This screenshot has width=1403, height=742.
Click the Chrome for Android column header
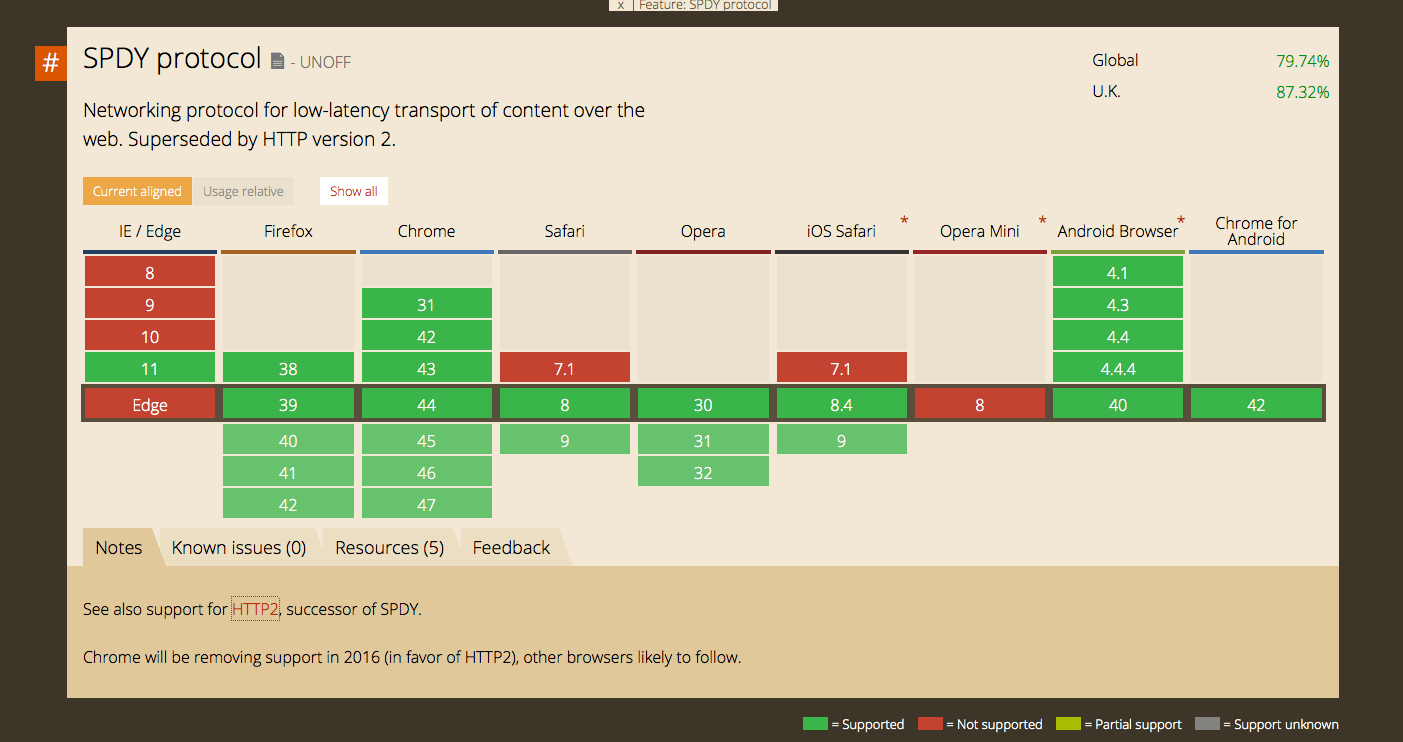1256,231
